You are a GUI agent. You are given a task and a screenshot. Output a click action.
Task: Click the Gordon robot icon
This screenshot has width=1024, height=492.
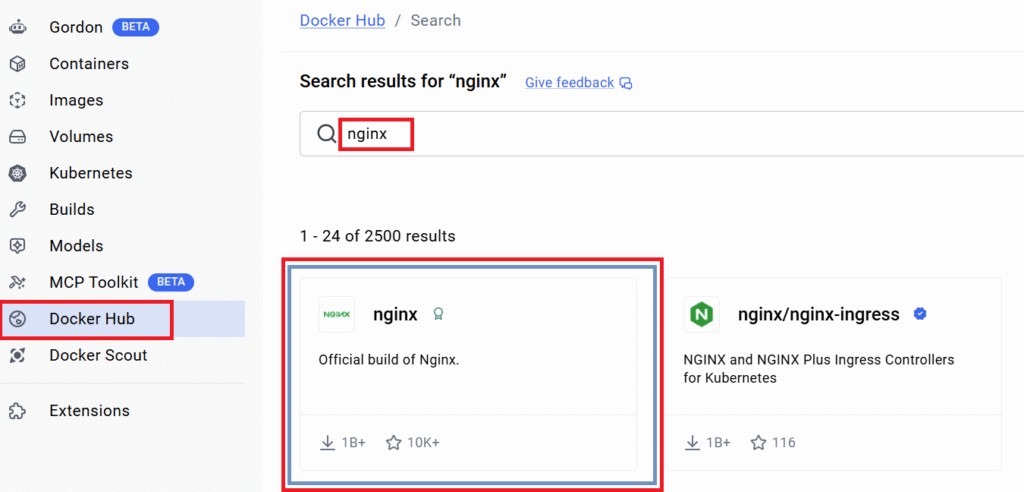coord(18,27)
